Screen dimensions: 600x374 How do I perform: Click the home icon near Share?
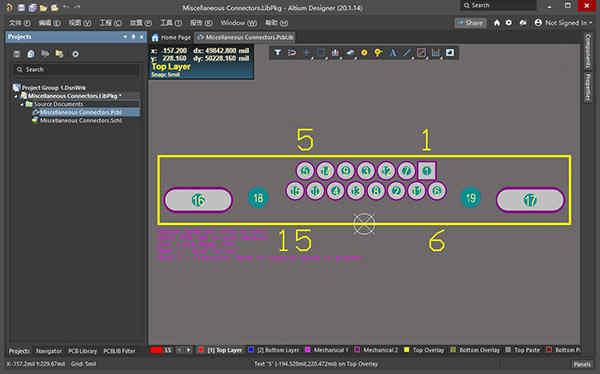click(497, 23)
